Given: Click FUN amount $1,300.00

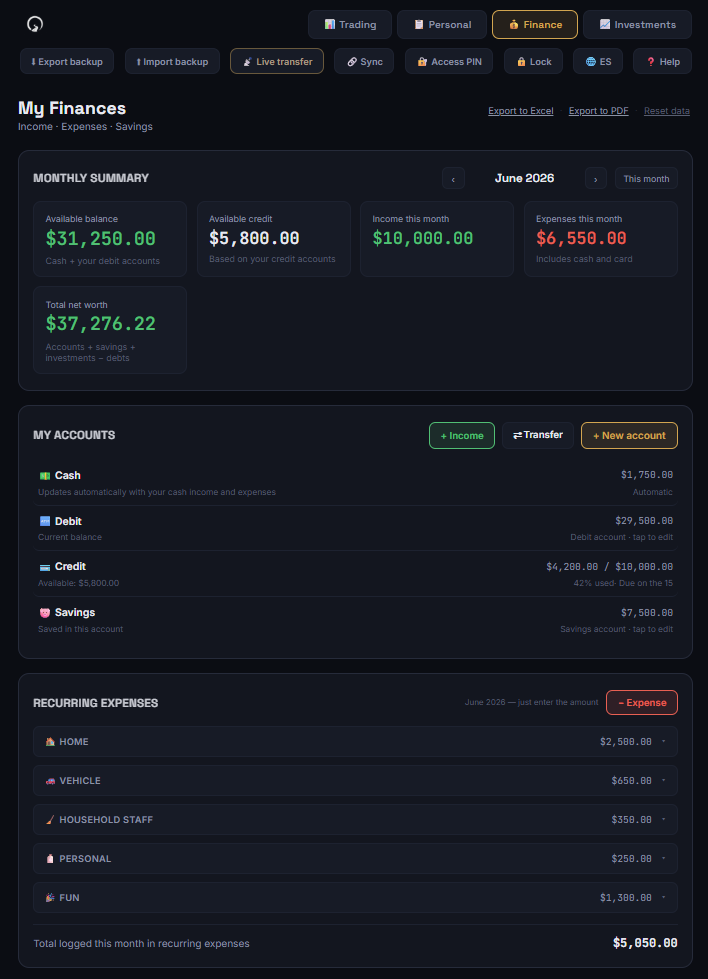Looking at the screenshot, I should tap(626, 898).
